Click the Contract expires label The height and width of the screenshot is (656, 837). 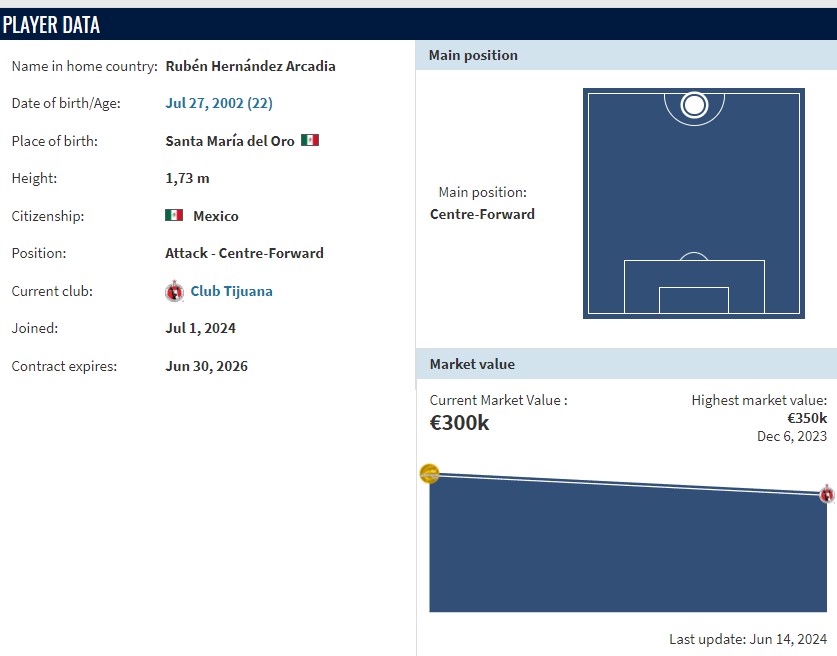(x=64, y=366)
